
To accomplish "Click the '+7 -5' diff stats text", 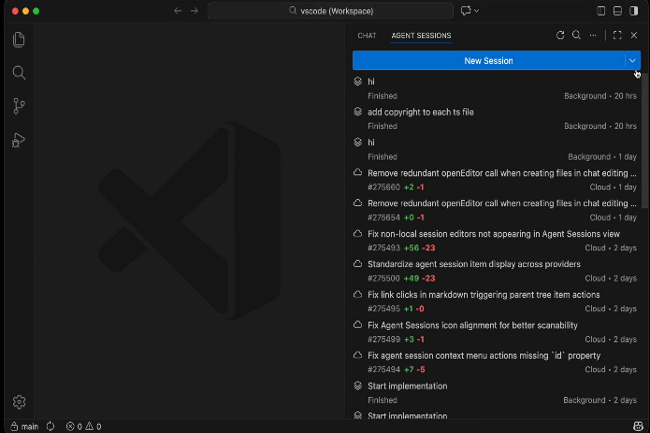I will 415,369.
